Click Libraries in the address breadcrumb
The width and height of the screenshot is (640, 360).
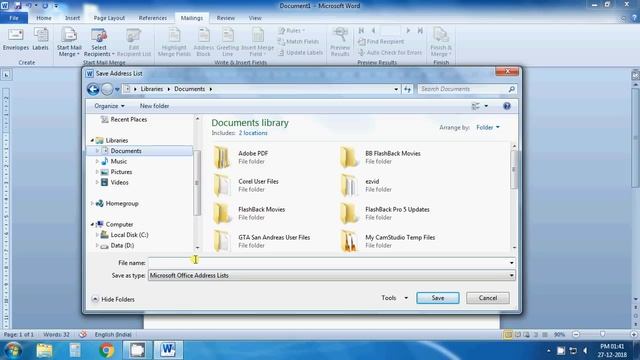coord(152,89)
